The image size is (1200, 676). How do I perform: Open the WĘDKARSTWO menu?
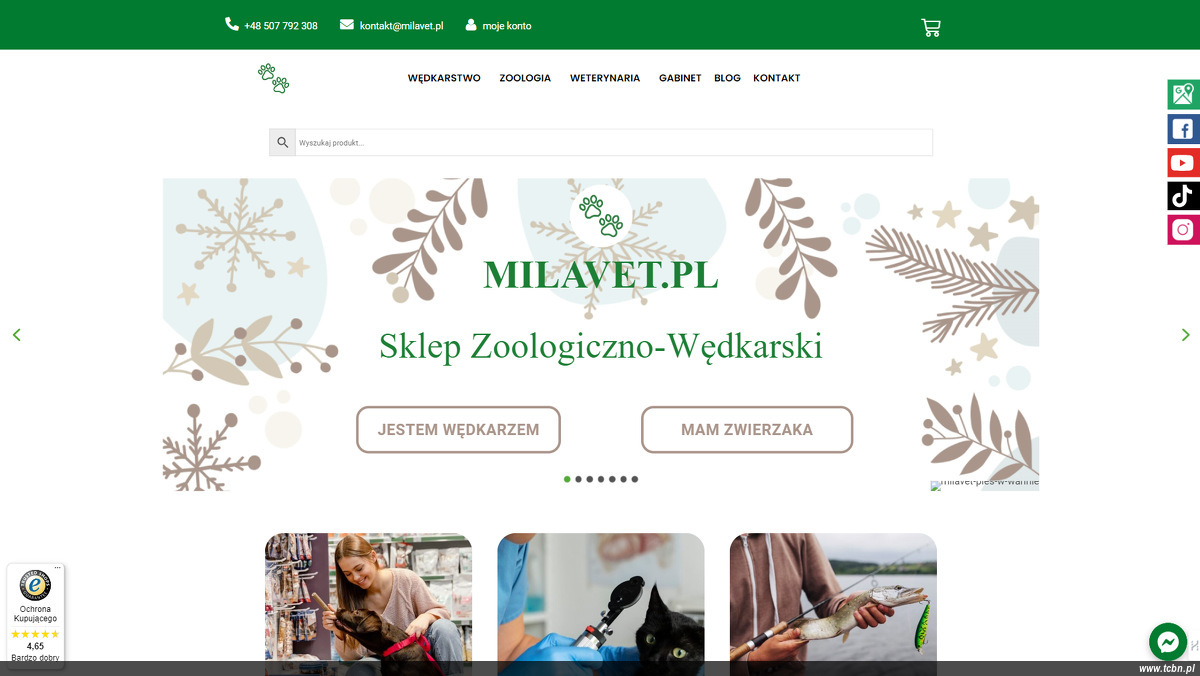(444, 78)
